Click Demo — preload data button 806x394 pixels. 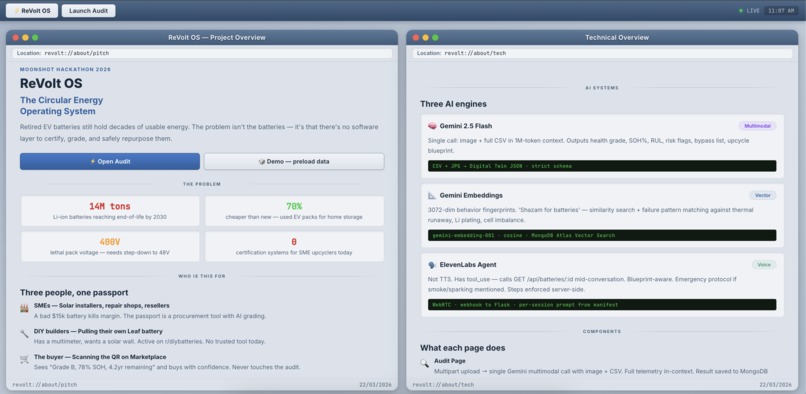pos(294,162)
